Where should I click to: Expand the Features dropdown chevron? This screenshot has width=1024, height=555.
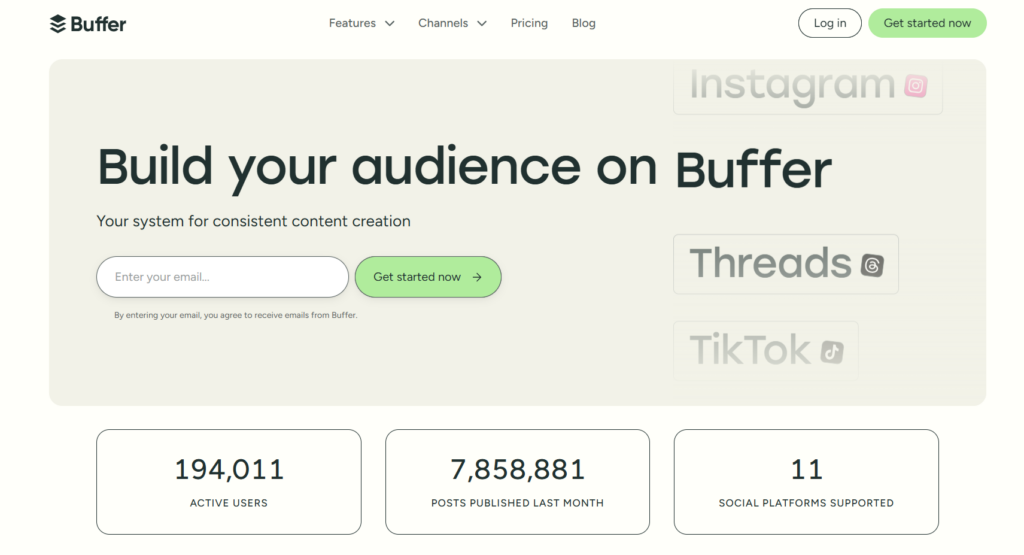(x=390, y=24)
